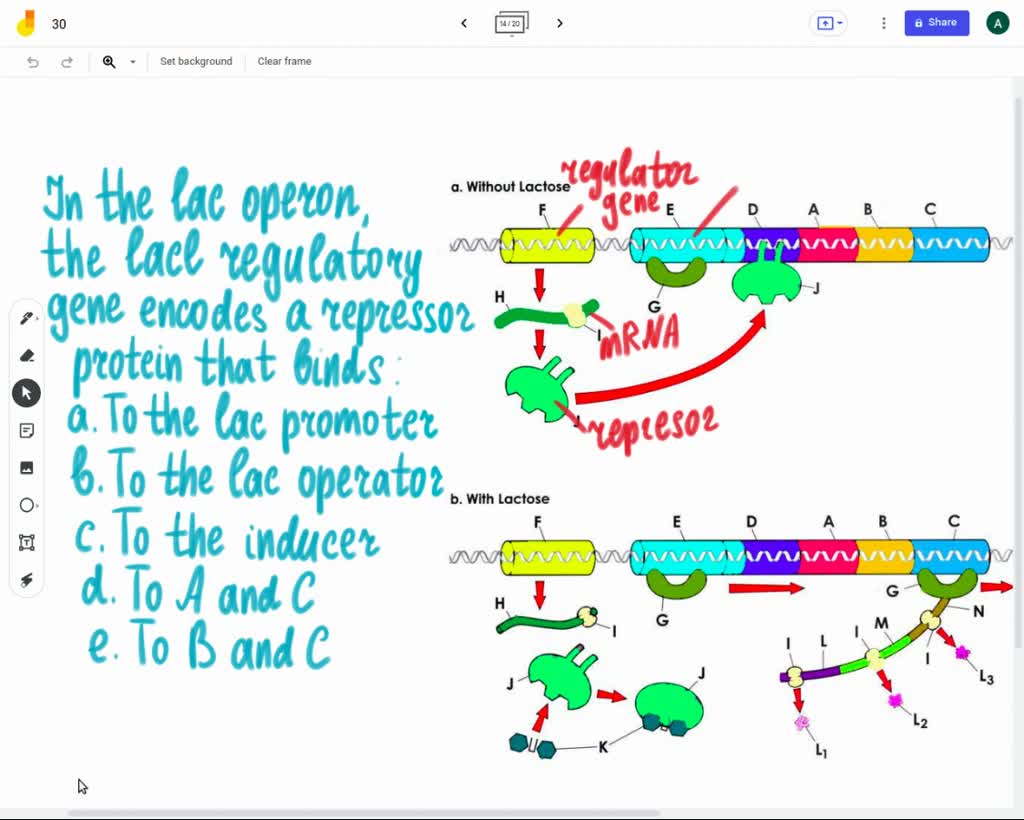Choose the Circle shape tool
The width and height of the screenshot is (1024, 820).
point(27,505)
